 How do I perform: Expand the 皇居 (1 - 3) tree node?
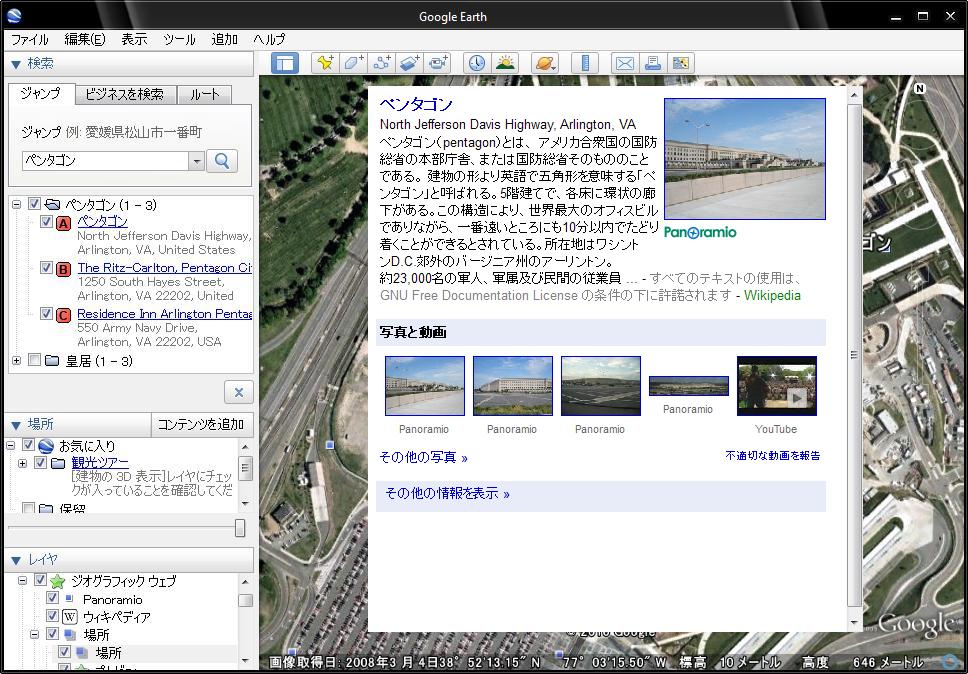17,360
